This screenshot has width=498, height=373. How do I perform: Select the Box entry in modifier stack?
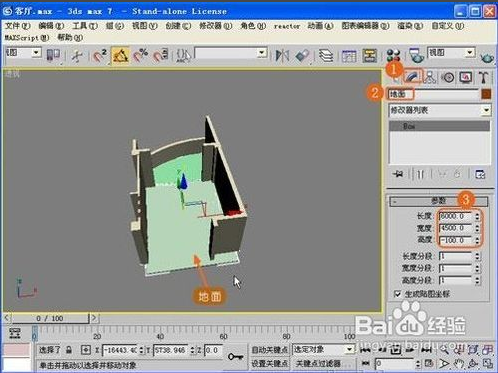(x=440, y=126)
